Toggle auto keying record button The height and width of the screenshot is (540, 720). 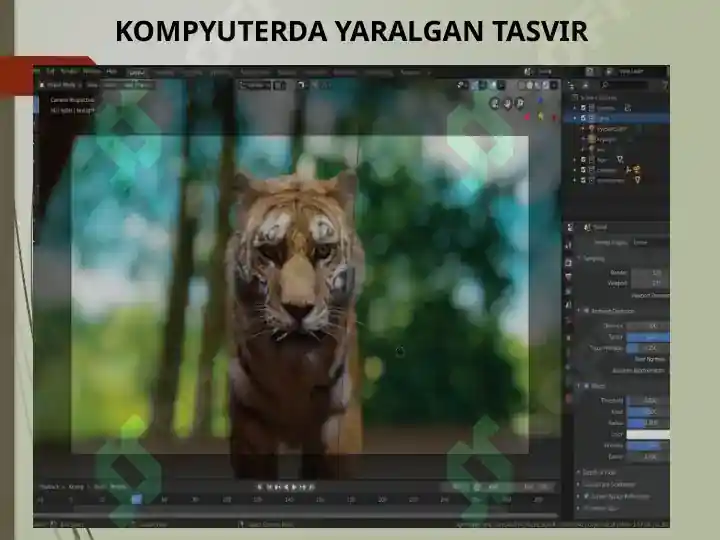click(260, 487)
